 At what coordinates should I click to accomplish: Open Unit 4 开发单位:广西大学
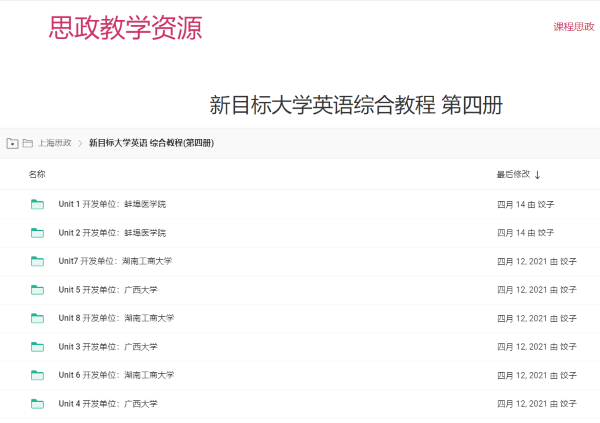click(108, 404)
